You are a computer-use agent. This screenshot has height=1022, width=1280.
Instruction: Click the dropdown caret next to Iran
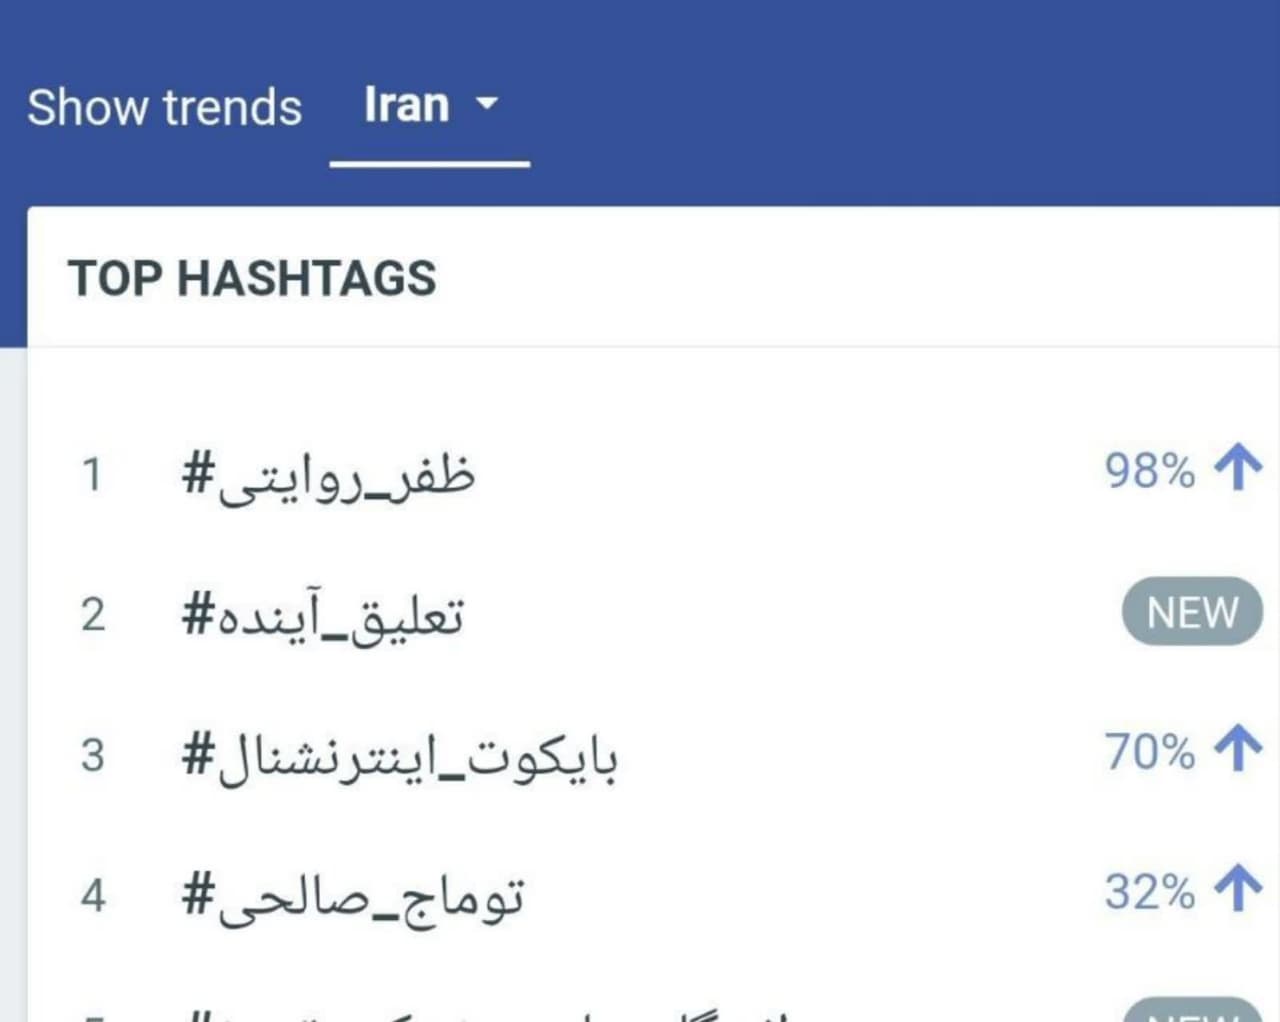(x=488, y=105)
